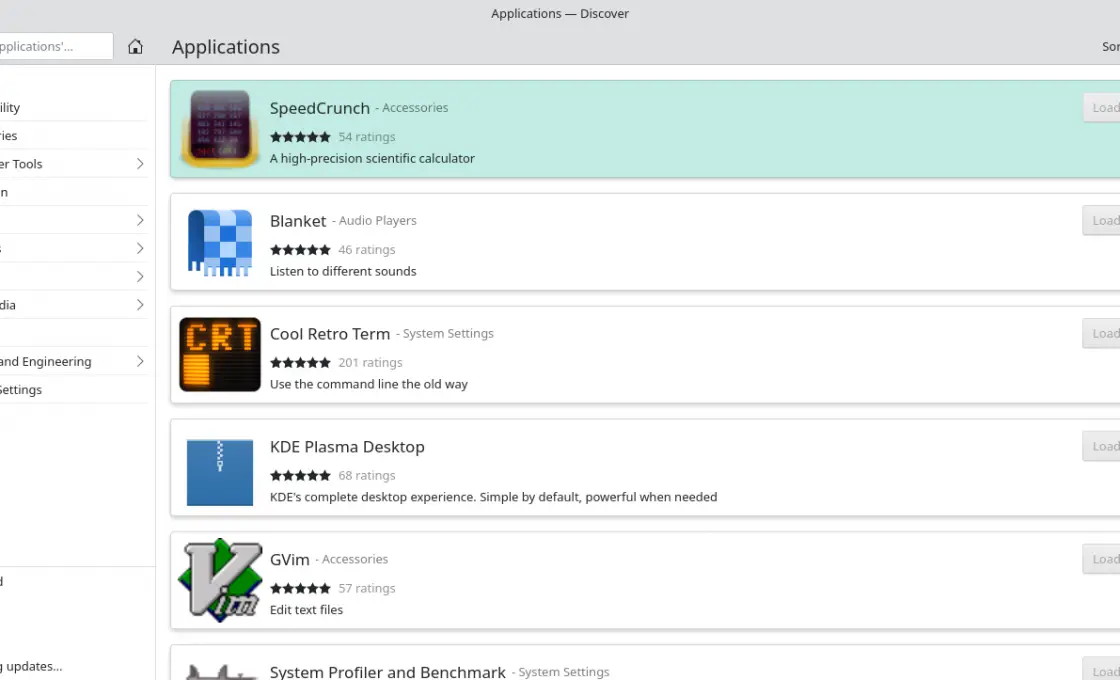Open the Blanket title

(x=298, y=221)
